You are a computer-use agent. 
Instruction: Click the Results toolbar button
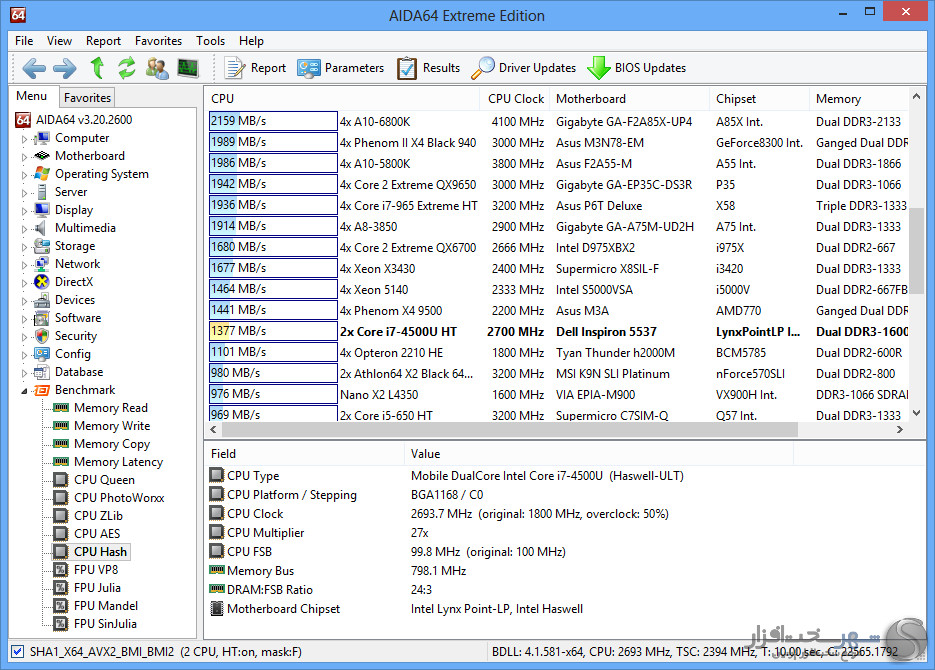pos(429,68)
